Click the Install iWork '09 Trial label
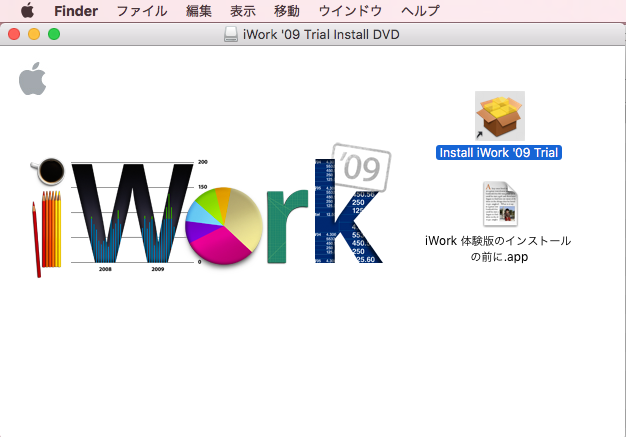This screenshot has height=437, width=626. (499, 152)
